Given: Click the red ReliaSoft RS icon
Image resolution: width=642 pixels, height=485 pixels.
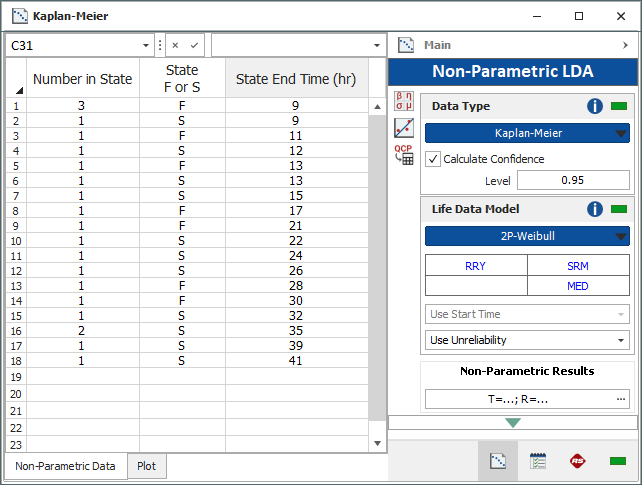Looking at the screenshot, I should coord(577,461).
